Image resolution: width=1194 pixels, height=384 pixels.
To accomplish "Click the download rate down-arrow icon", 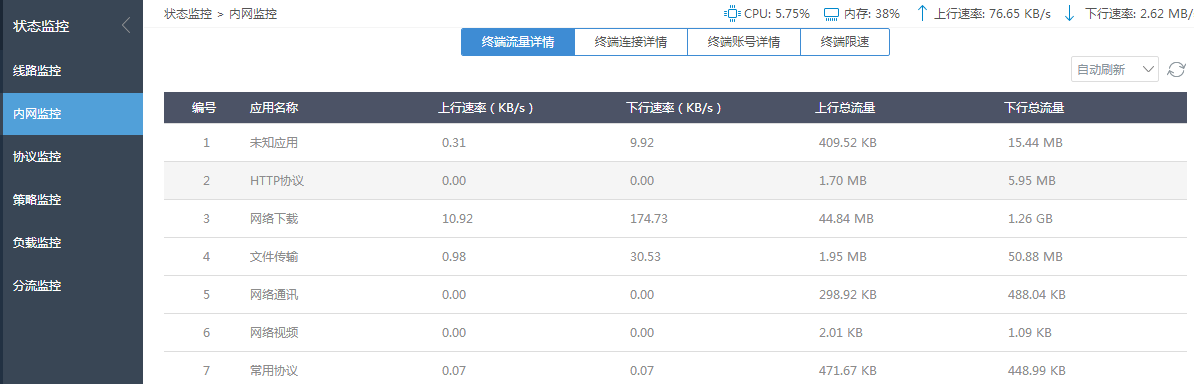I will click(1069, 13).
